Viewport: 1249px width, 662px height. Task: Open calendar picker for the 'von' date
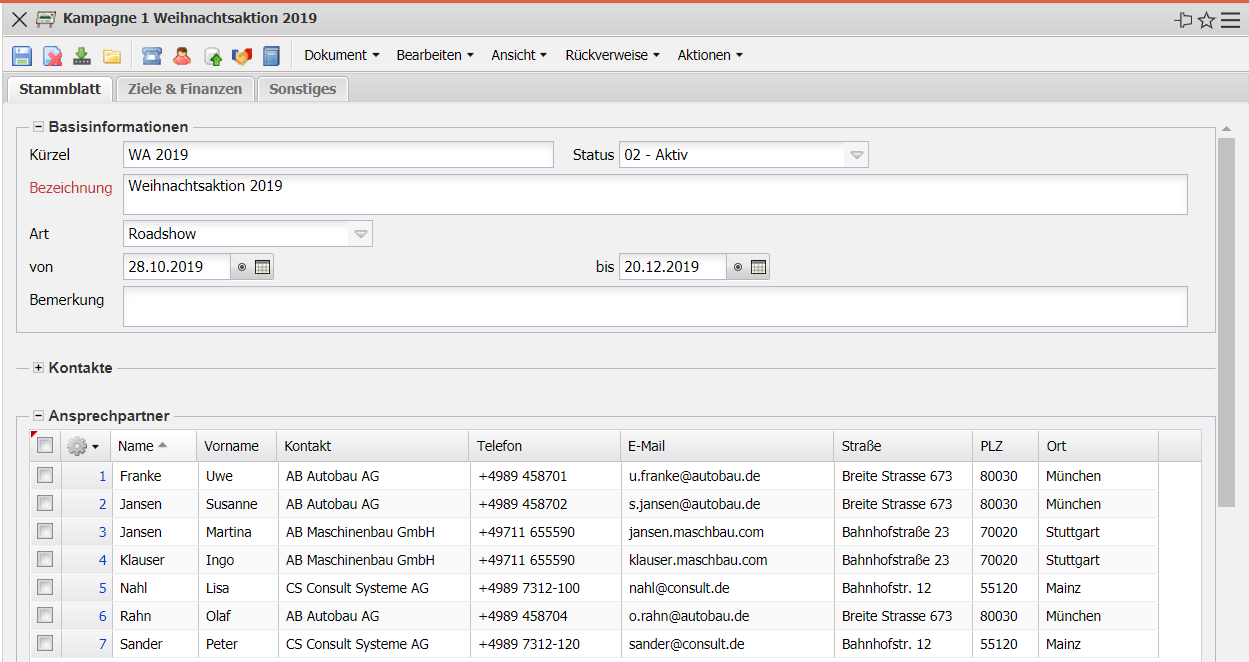pos(263,267)
